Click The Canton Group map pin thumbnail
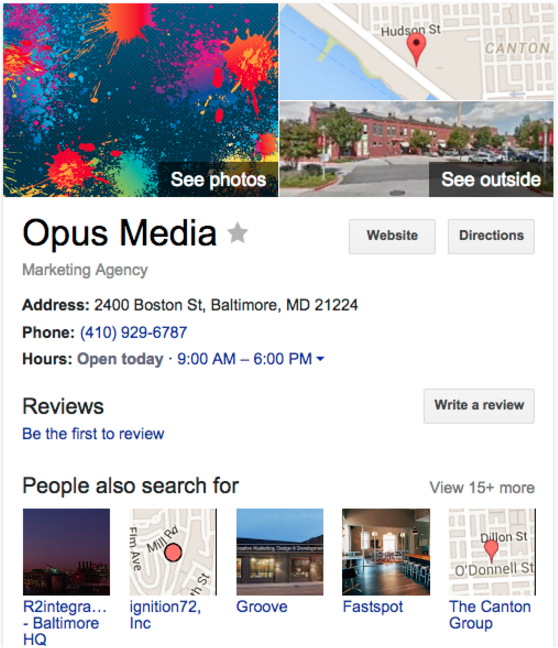This screenshot has width=558, height=648. [x=492, y=552]
